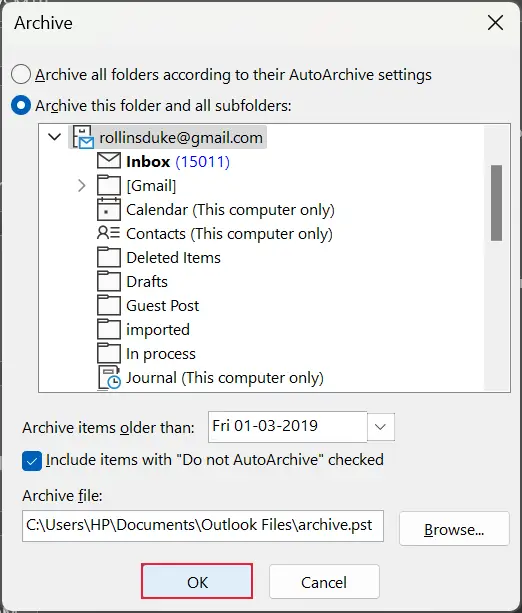Click the Drafts folder icon
Viewport: 522px width, 613px height.
pyautogui.click(x=109, y=281)
